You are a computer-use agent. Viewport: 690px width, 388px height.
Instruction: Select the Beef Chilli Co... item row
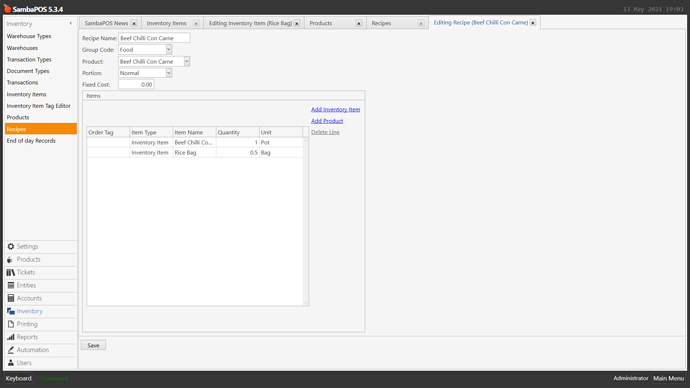[x=195, y=143]
